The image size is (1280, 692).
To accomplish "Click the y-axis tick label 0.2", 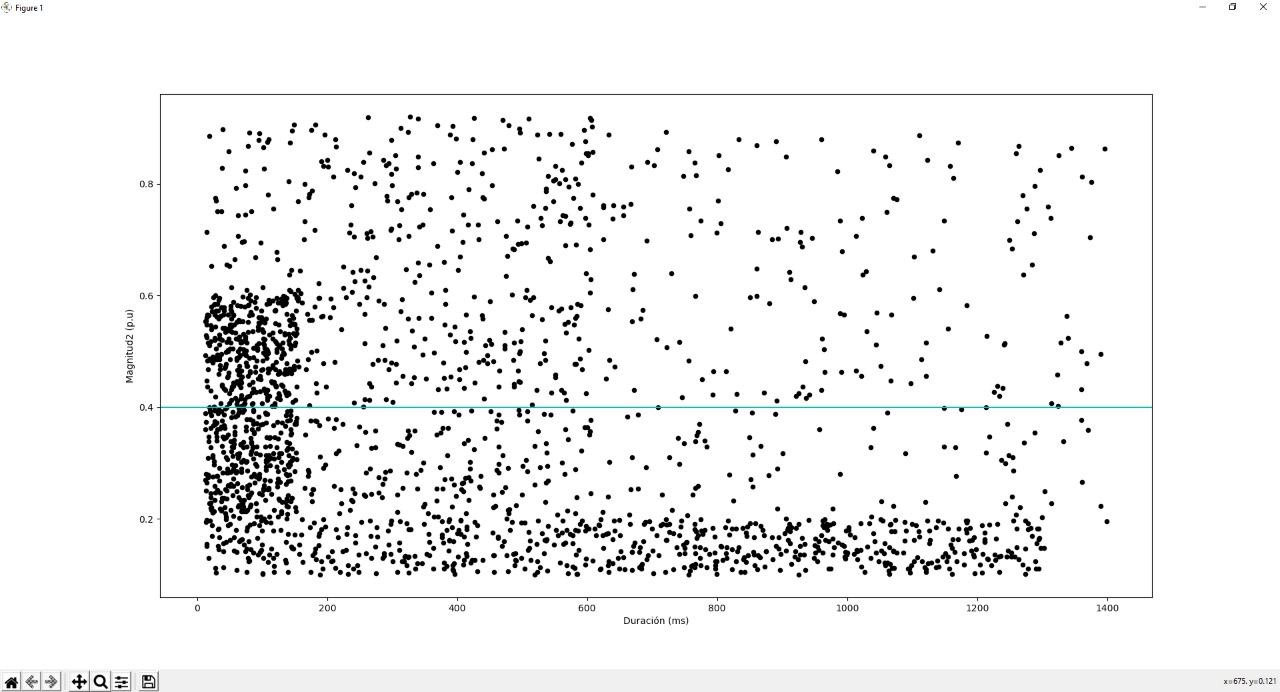I will (x=146, y=519).
